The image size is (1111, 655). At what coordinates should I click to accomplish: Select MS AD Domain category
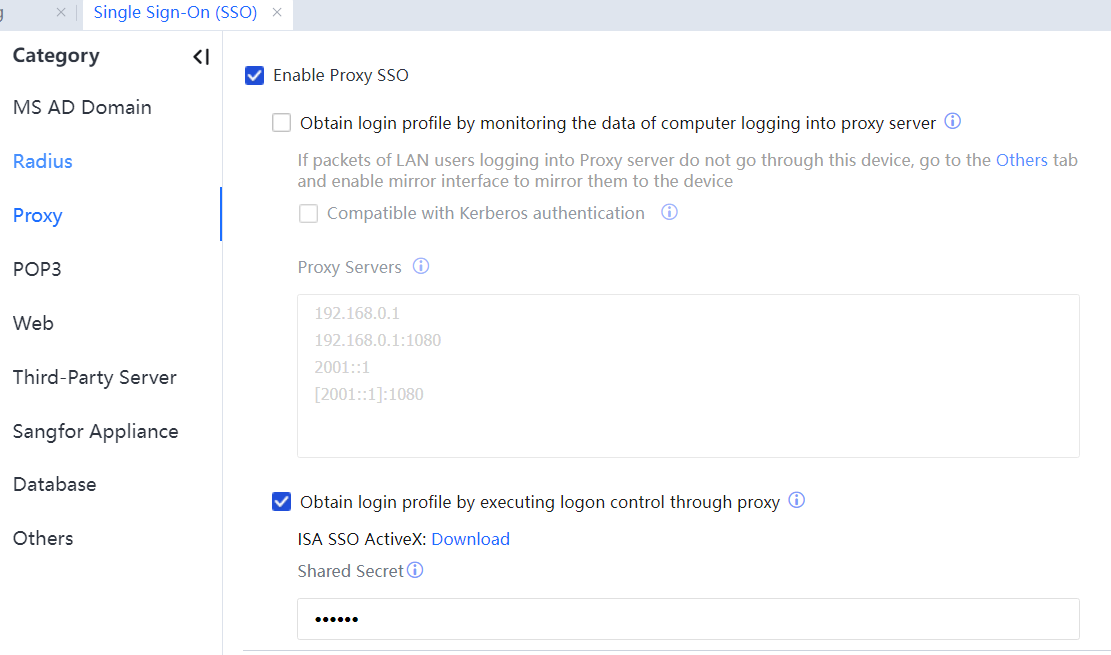[x=82, y=107]
